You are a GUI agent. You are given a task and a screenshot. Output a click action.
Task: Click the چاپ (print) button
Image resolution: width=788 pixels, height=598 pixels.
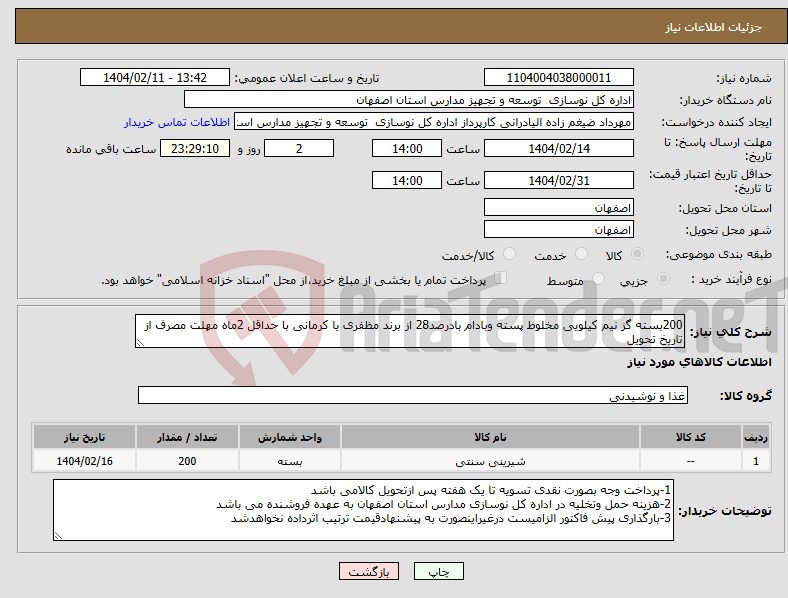pyautogui.click(x=438, y=571)
